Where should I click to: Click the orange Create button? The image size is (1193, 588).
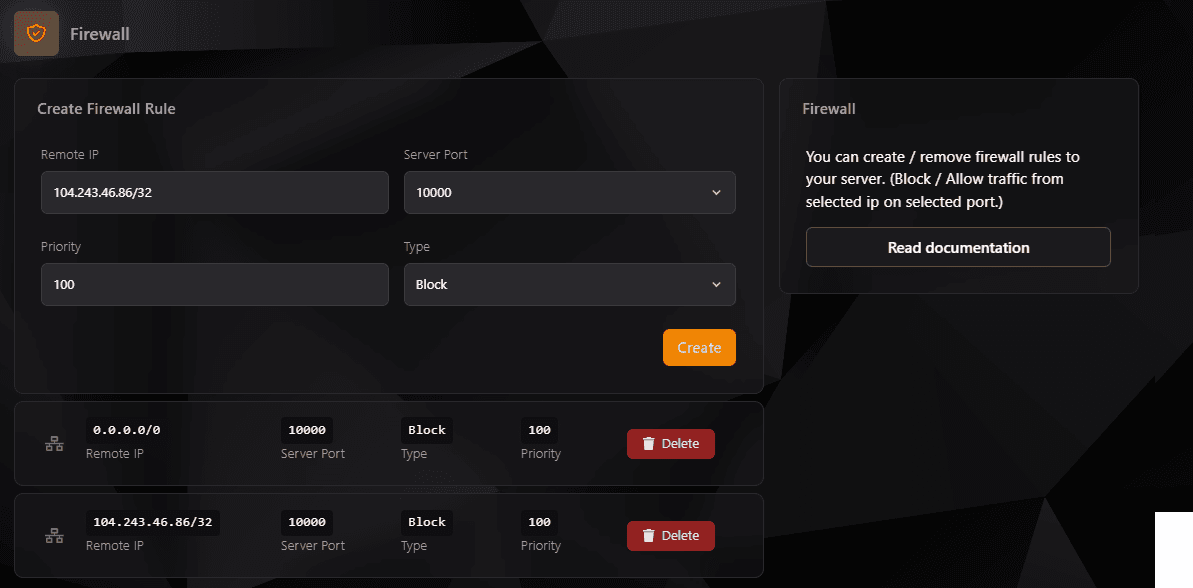699,348
